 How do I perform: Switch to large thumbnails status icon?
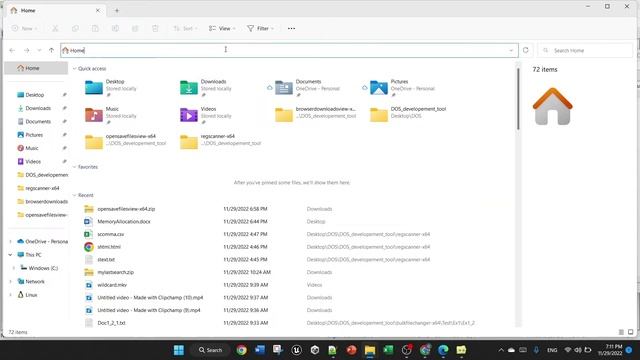[x=631, y=332]
